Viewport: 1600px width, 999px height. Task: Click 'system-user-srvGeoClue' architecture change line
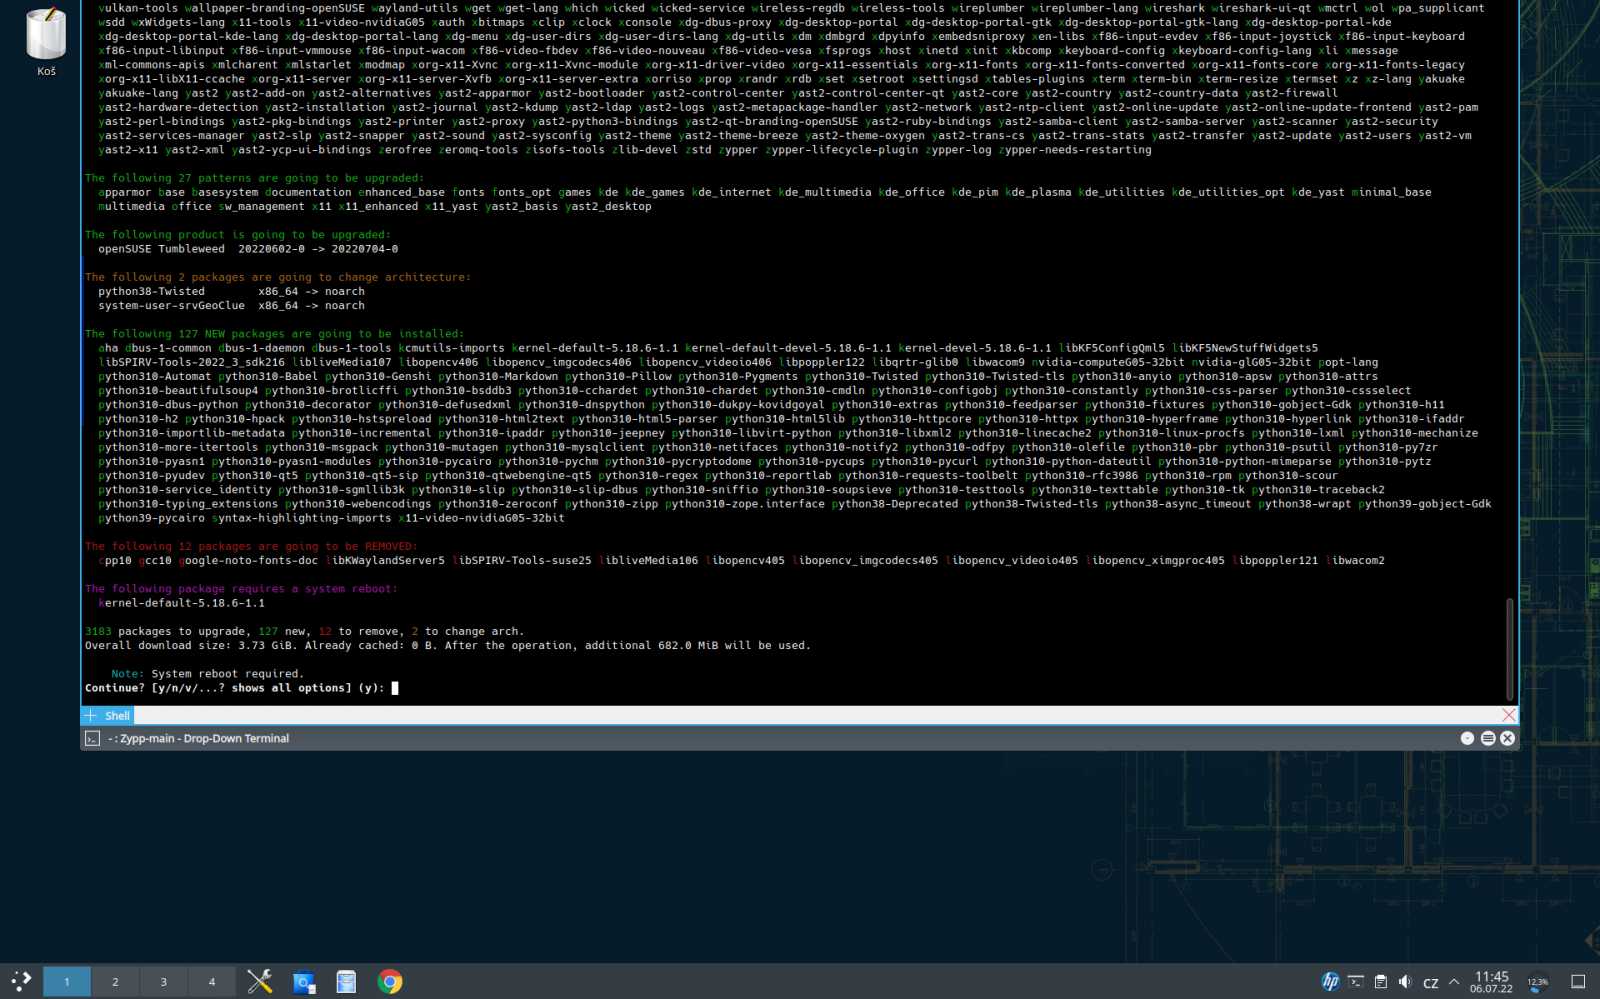tap(231, 306)
